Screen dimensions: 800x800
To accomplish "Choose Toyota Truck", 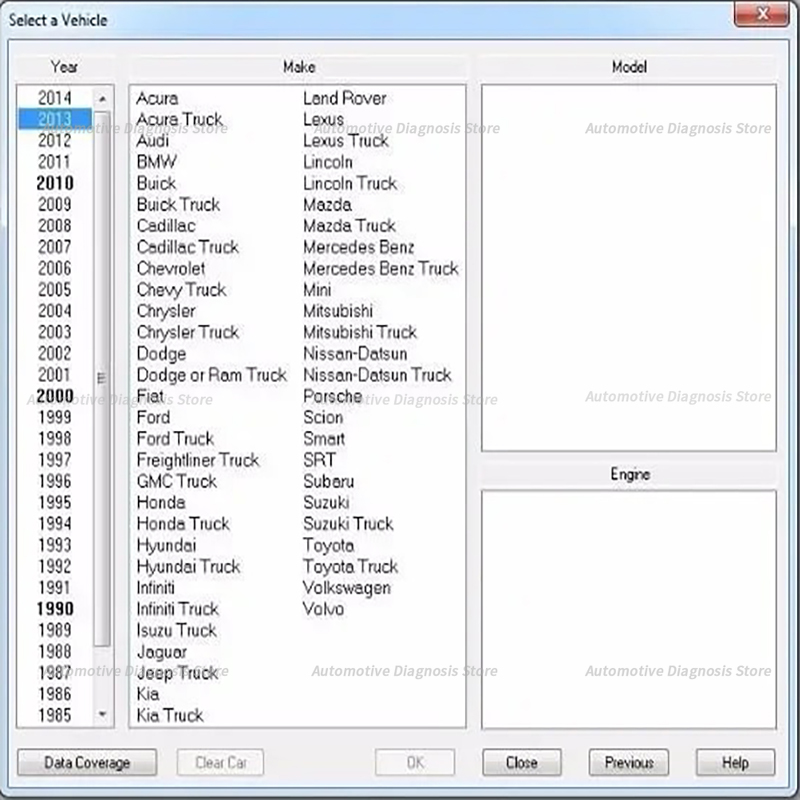I will pyautogui.click(x=351, y=566).
